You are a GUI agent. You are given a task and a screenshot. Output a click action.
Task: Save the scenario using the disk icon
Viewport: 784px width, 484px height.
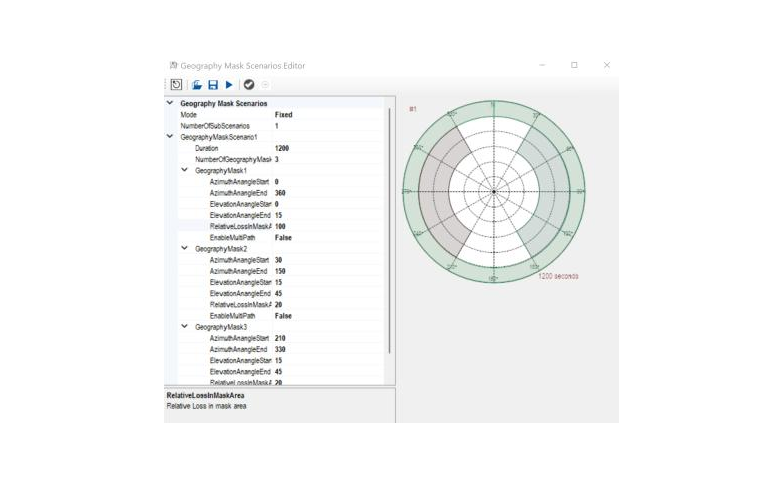click(213, 86)
